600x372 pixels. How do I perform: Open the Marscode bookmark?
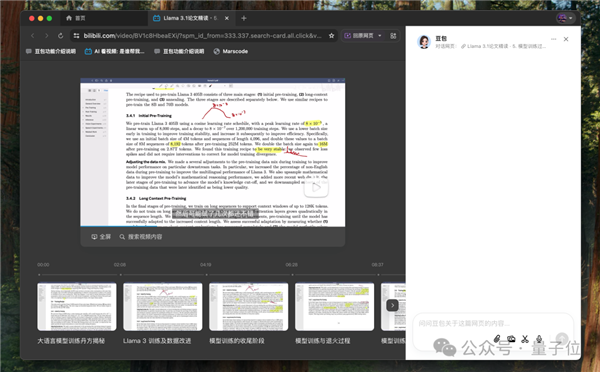click(231, 51)
